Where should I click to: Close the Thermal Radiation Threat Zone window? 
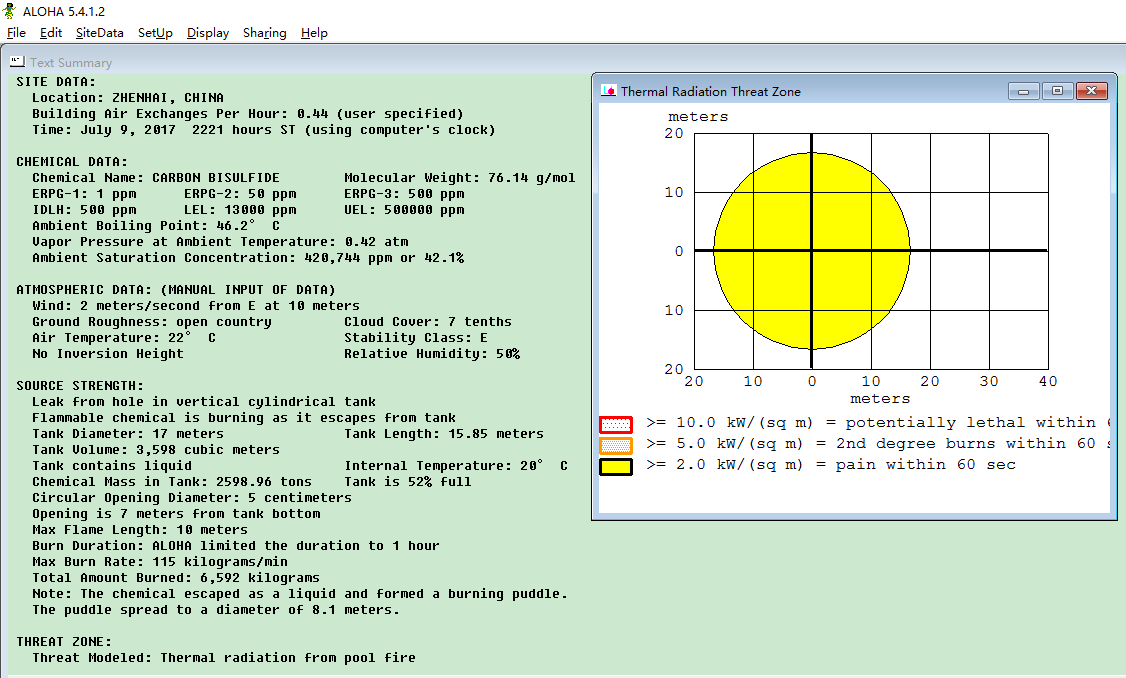[x=1092, y=90]
